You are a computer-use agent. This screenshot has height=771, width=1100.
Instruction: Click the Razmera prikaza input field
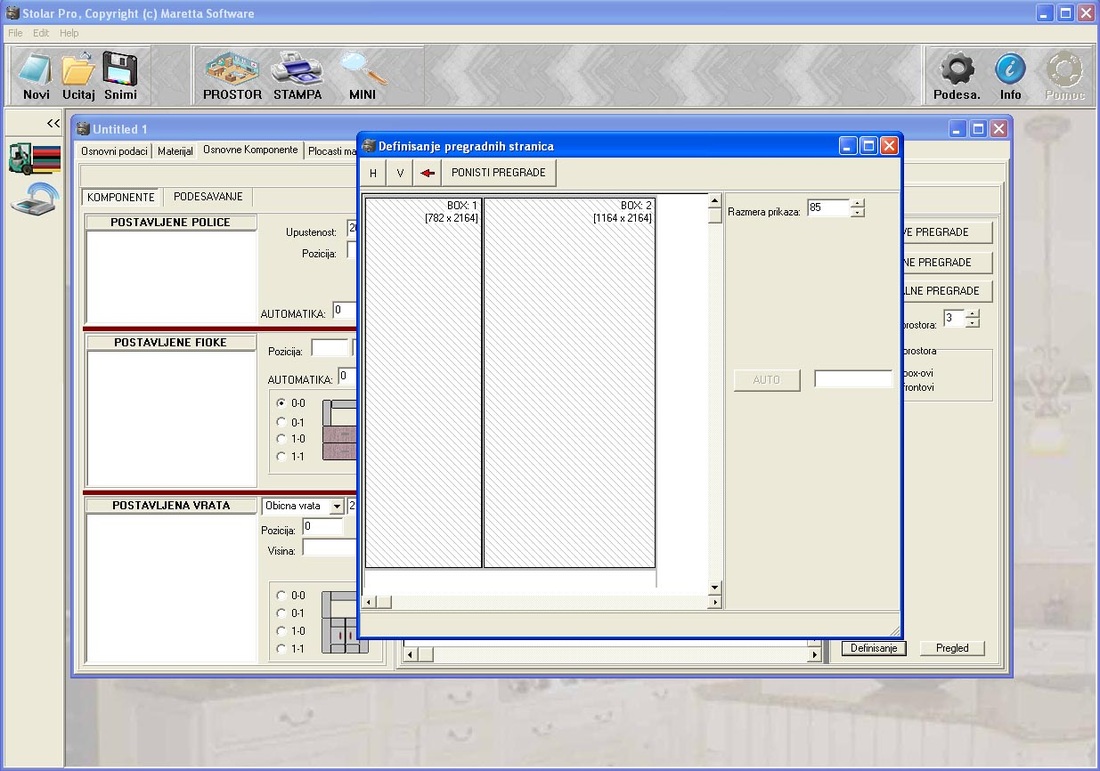[x=827, y=208]
